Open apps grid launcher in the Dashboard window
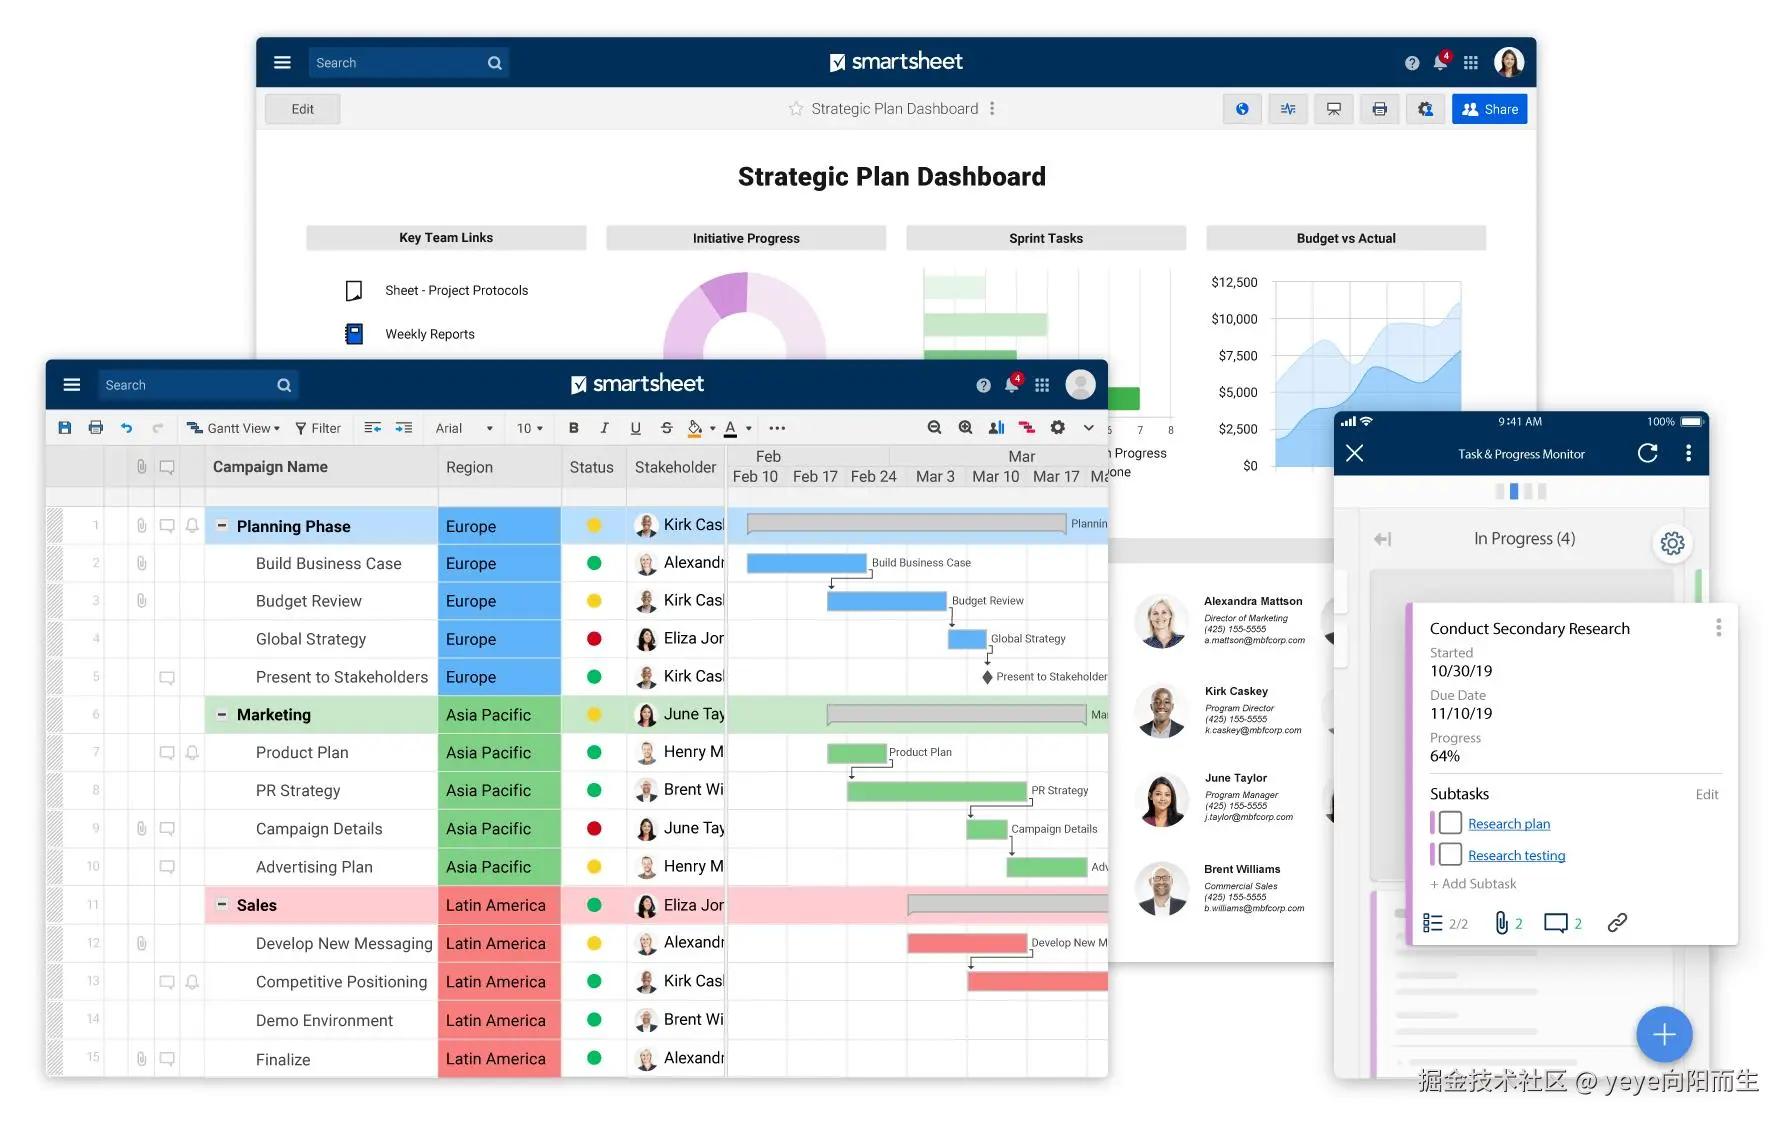The image size is (1788, 1124). [x=1470, y=63]
